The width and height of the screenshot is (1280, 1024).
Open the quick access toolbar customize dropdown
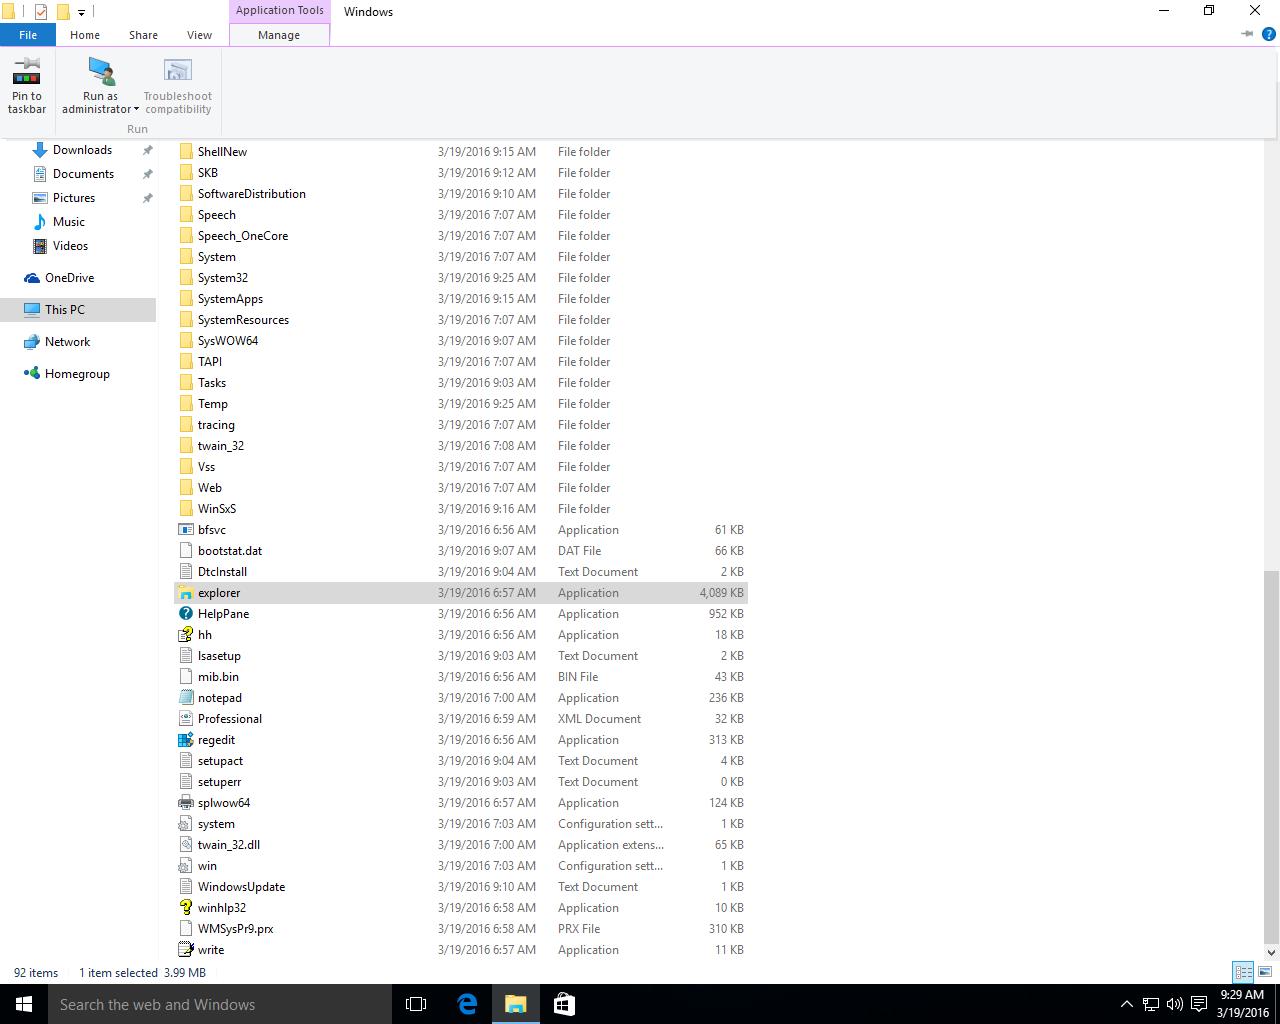click(82, 13)
